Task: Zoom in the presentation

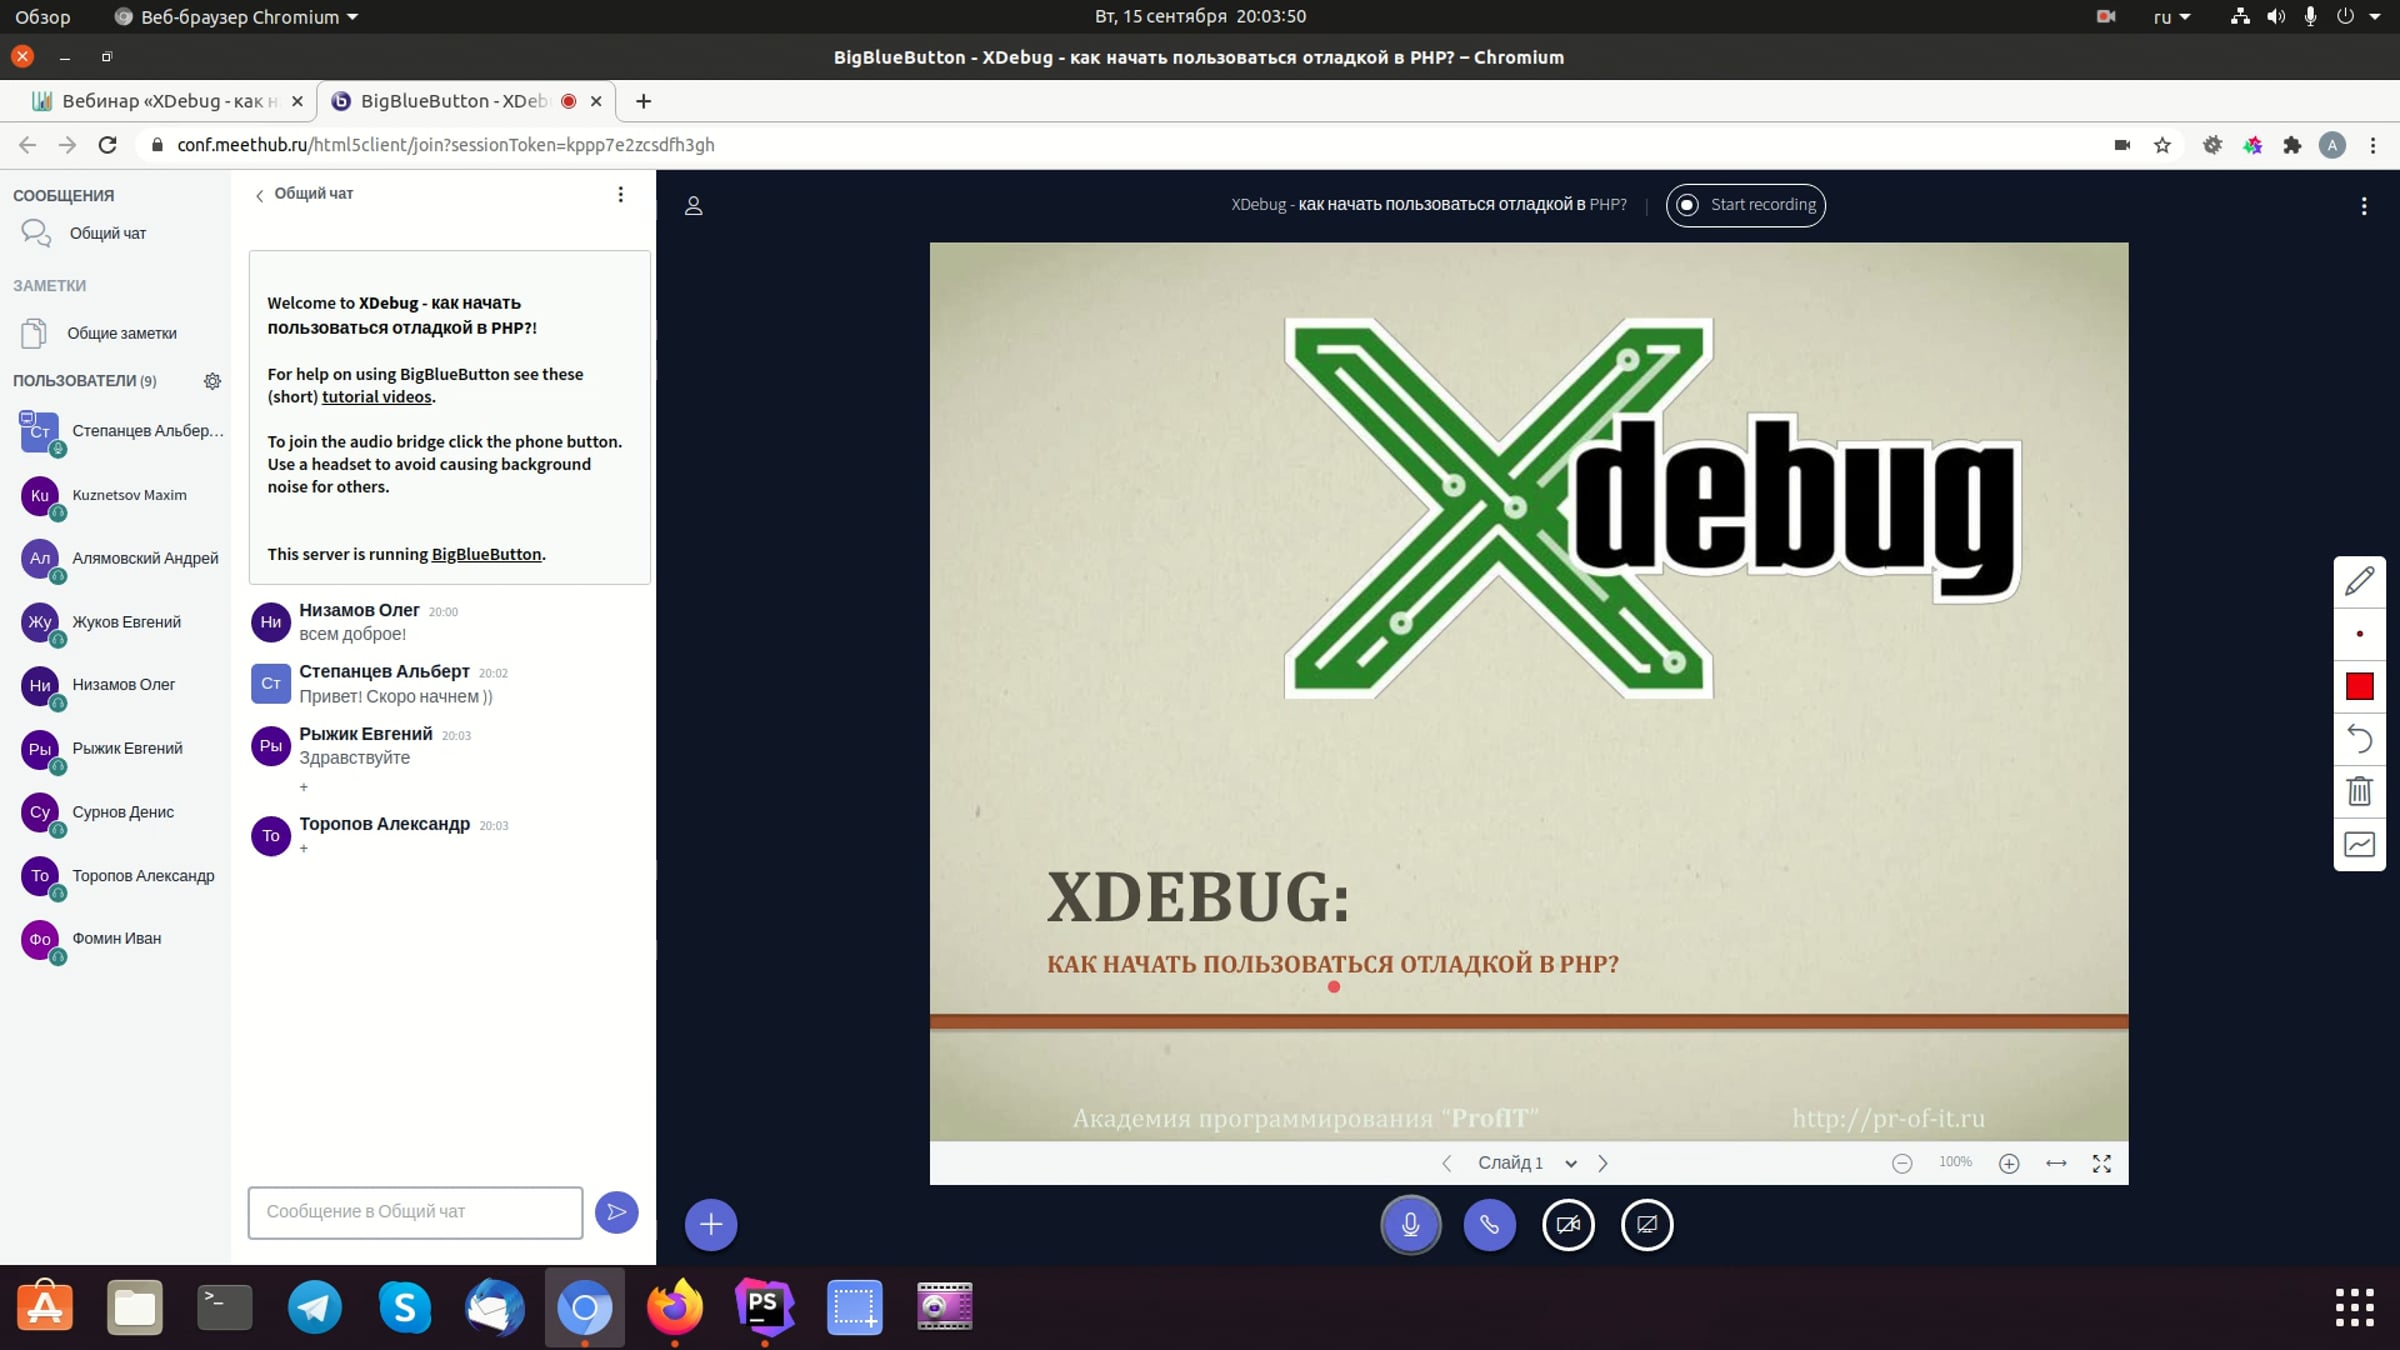Action: click(x=2009, y=1163)
